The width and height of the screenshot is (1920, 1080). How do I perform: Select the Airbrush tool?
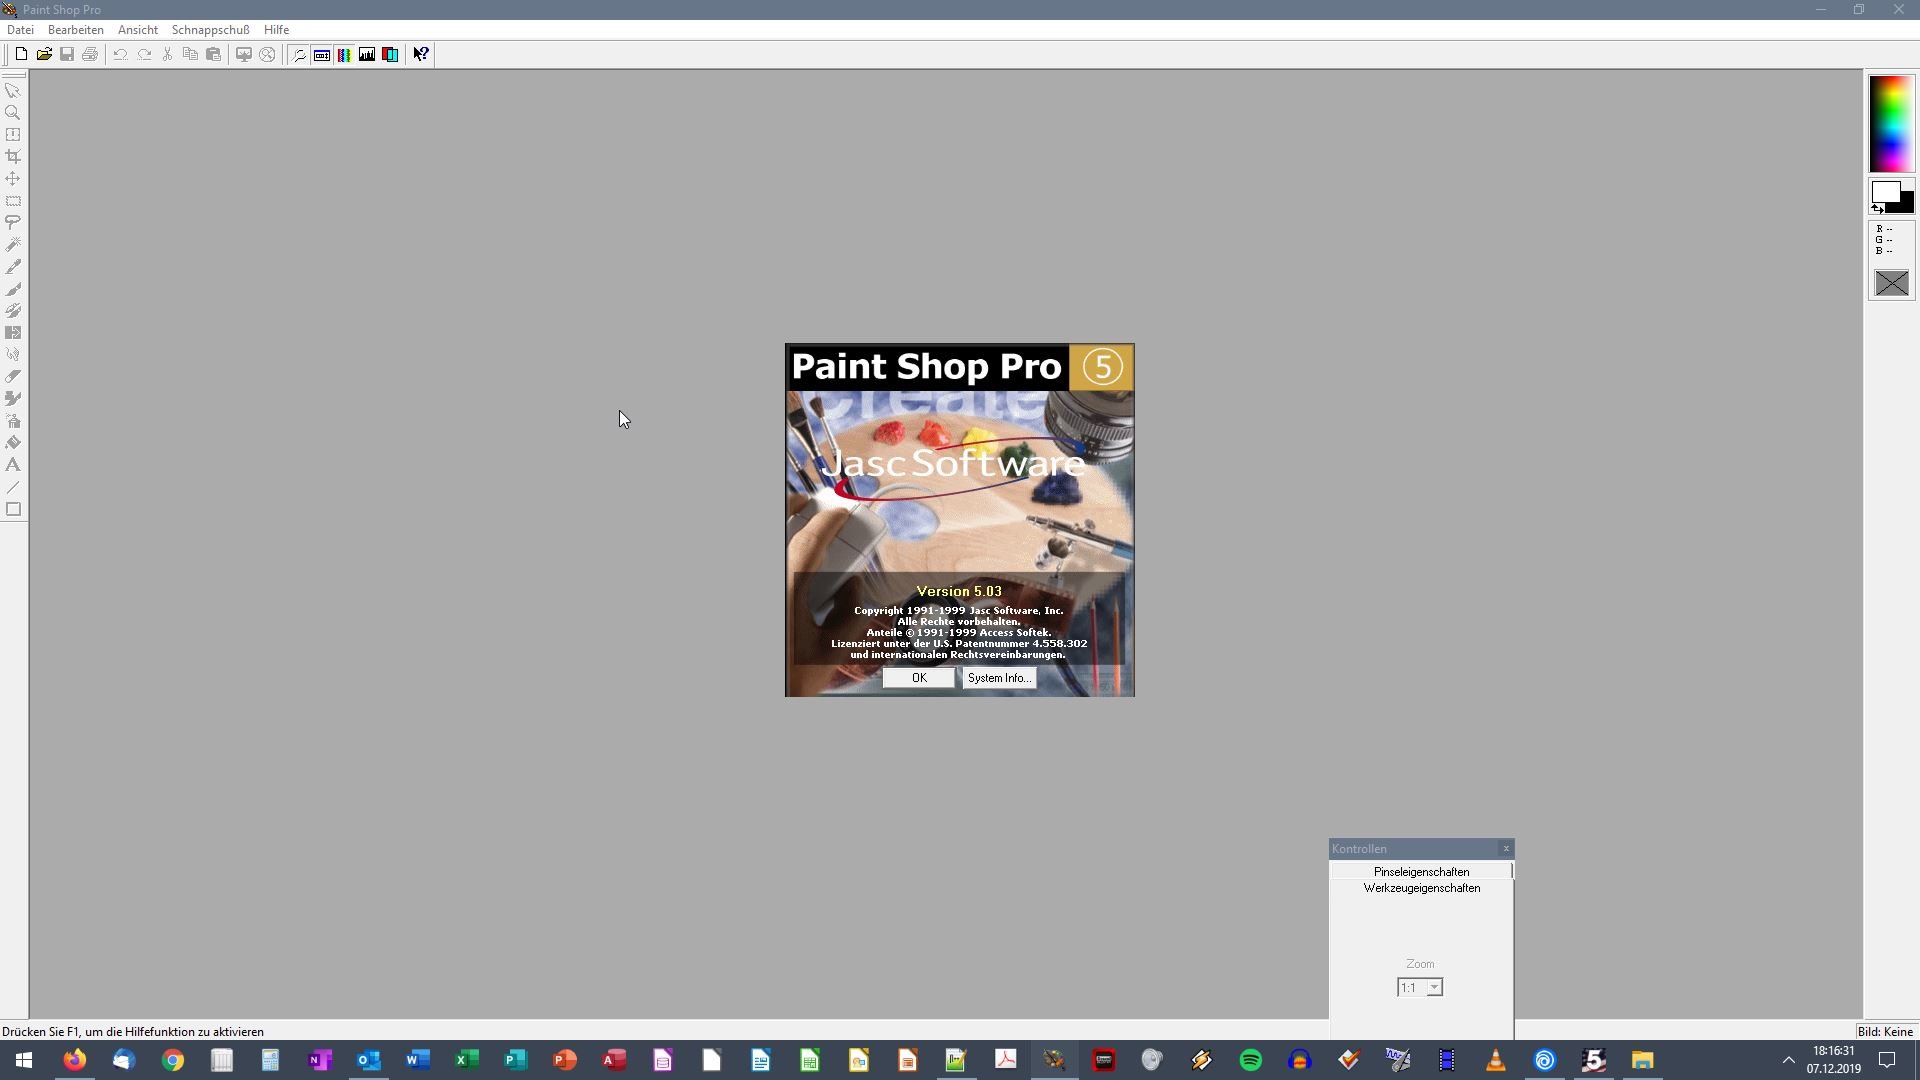click(13, 420)
